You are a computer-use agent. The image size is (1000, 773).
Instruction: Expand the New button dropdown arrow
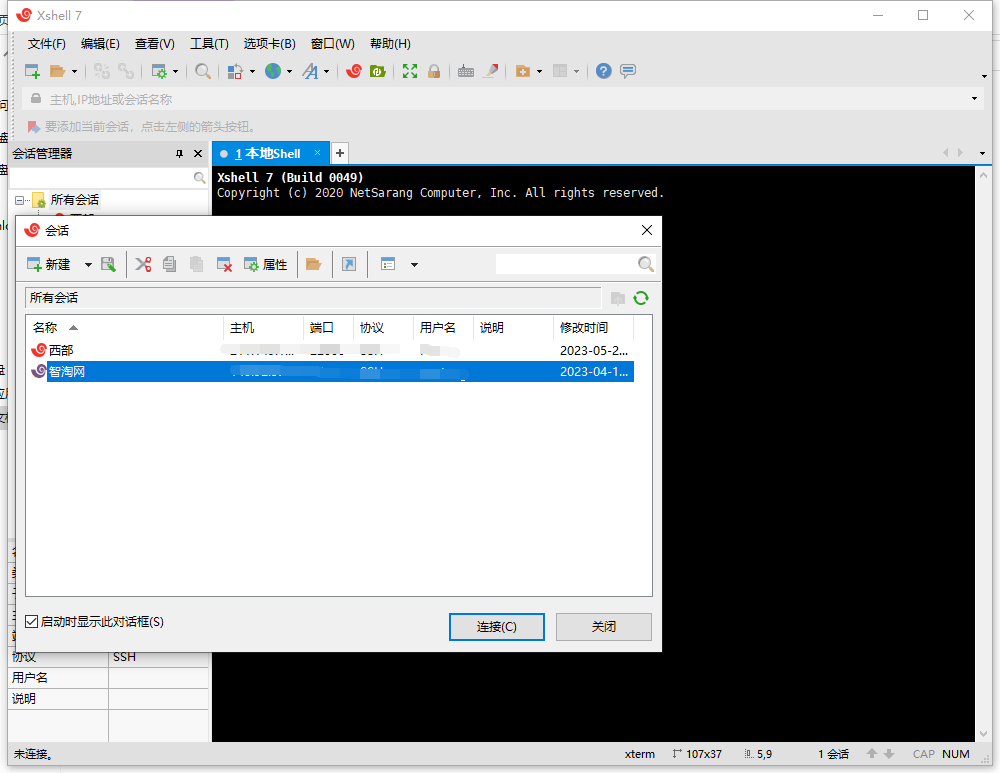[x=88, y=265]
